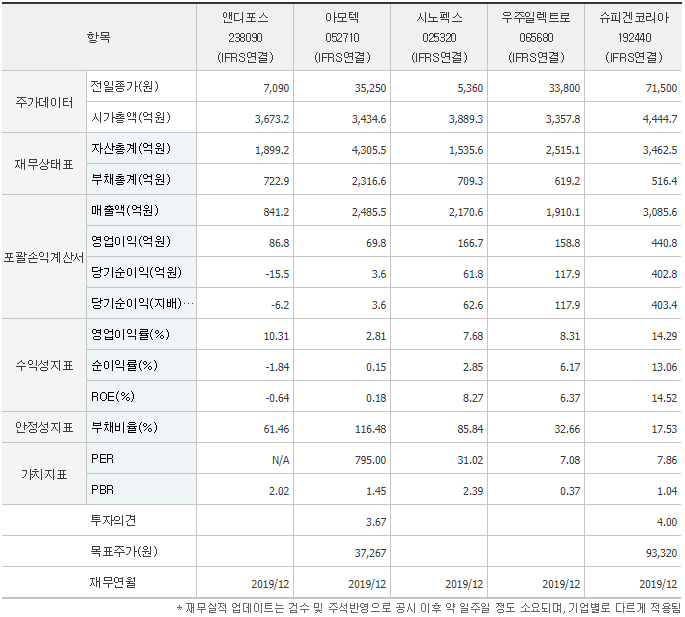Select the 주가데이터 category cell
This screenshot has height=617, width=685.
[x=44, y=102]
